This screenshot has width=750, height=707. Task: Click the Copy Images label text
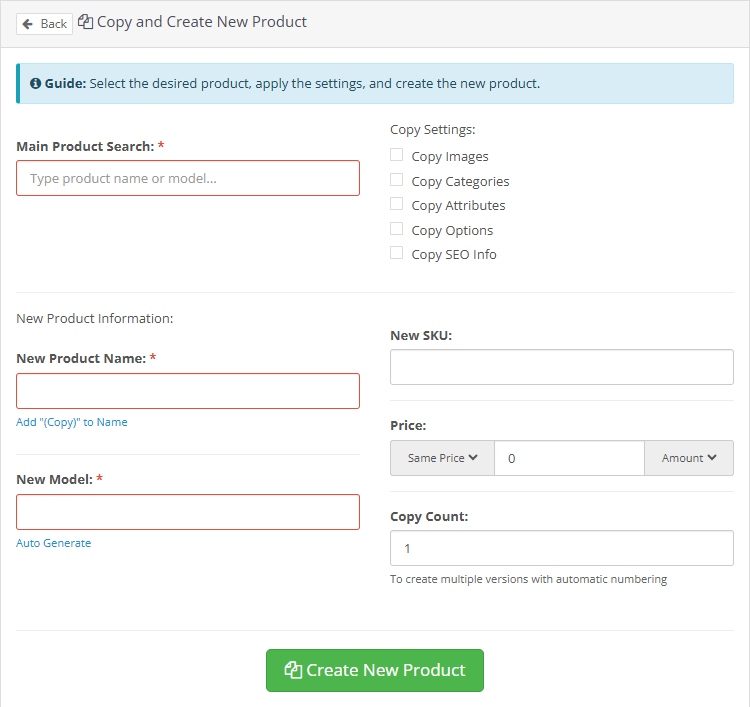tap(450, 156)
